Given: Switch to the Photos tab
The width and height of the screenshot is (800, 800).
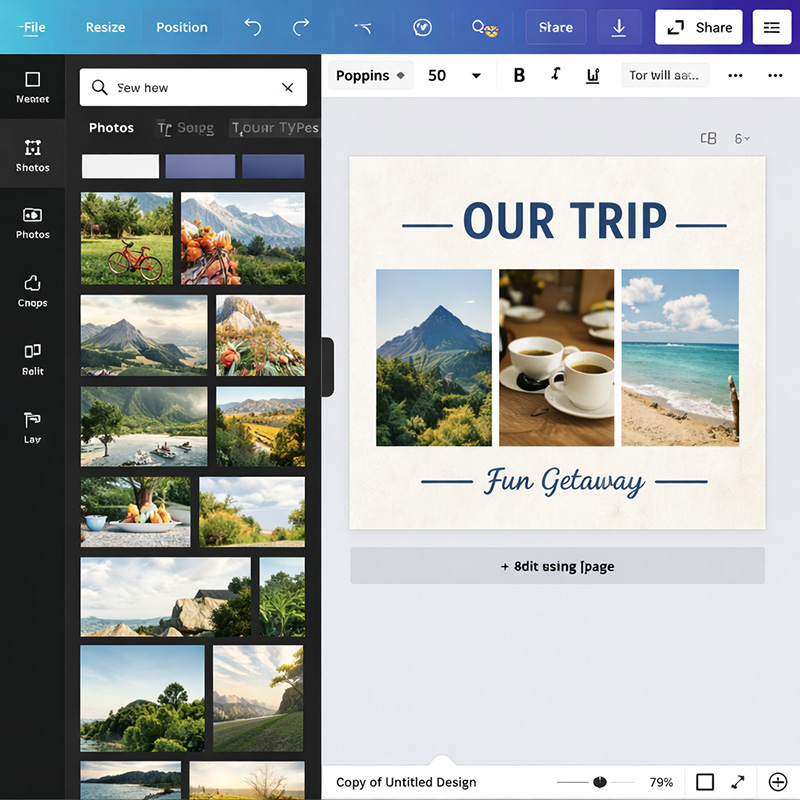Looking at the screenshot, I should pyautogui.click(x=111, y=128).
